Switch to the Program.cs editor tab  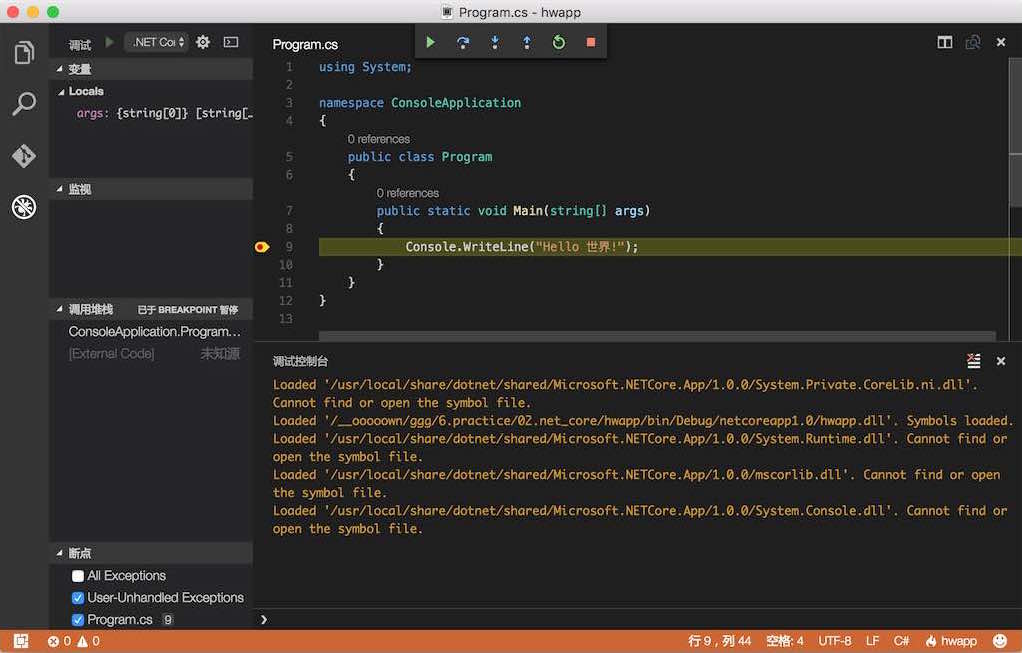coord(305,44)
